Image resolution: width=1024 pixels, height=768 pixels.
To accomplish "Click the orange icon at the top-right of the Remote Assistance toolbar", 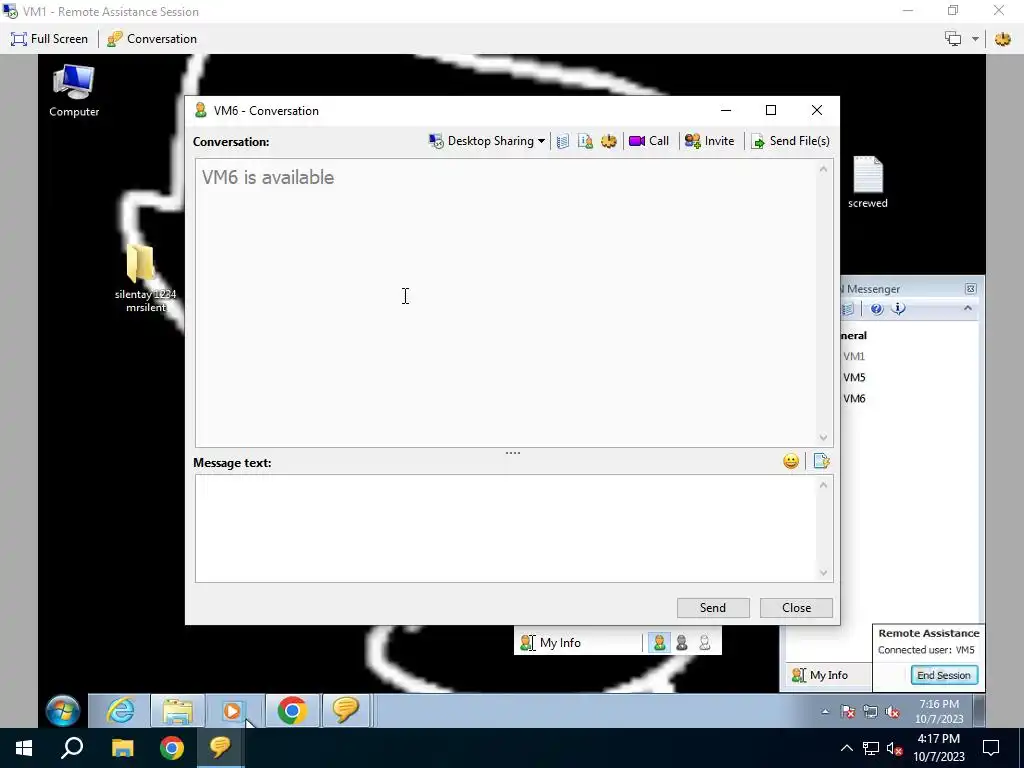I will point(1002,39).
